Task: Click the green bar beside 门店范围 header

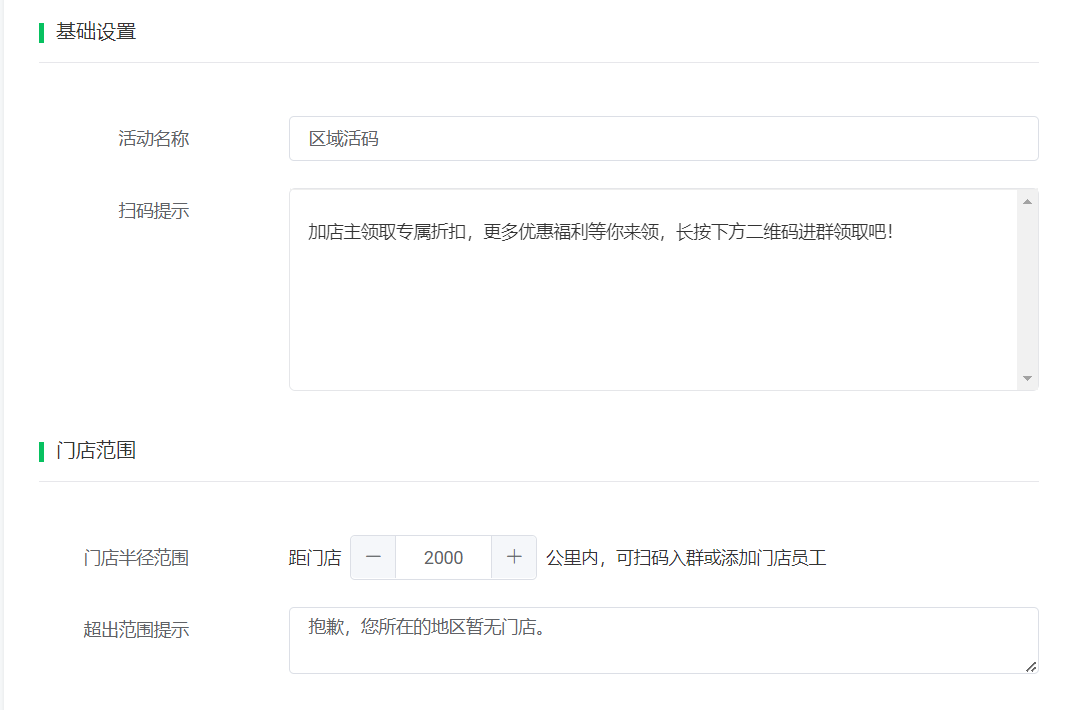Action: tap(40, 450)
